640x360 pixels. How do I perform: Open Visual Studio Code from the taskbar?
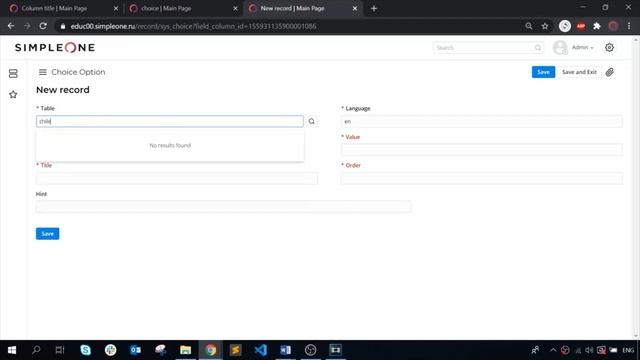(x=260, y=350)
